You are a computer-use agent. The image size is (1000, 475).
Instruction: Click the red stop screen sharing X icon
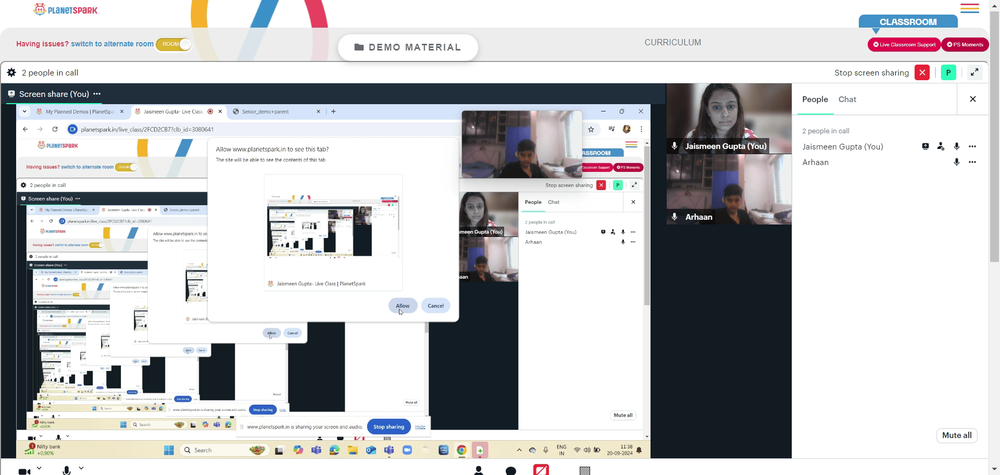click(x=922, y=73)
